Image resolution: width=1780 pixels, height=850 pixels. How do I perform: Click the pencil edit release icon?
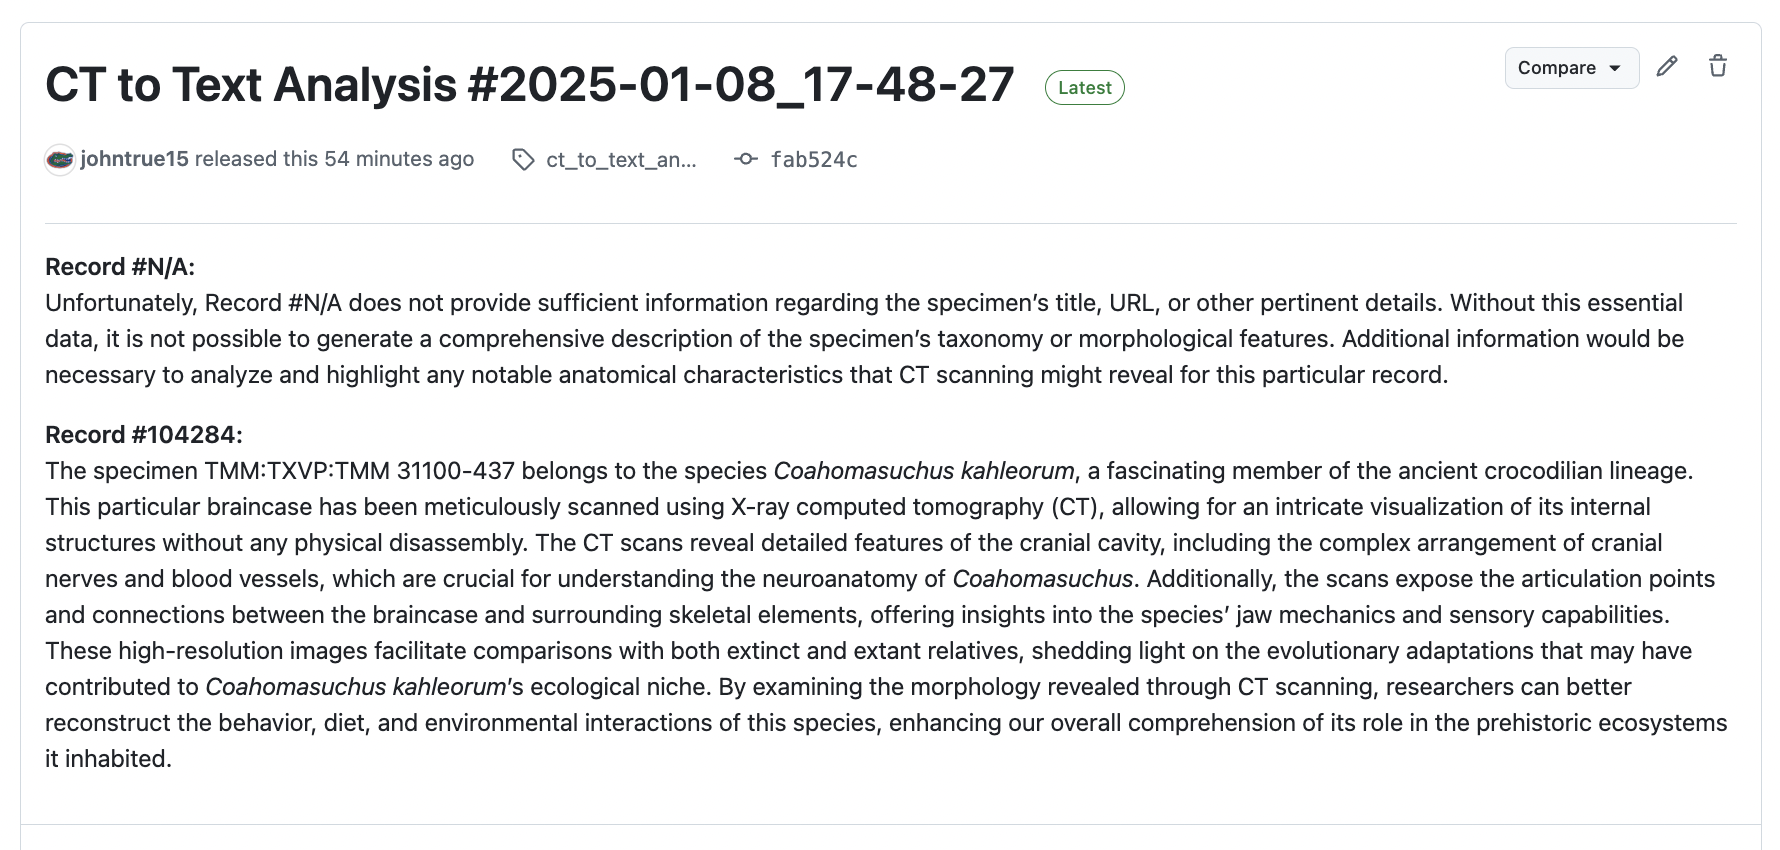pyautogui.click(x=1666, y=67)
